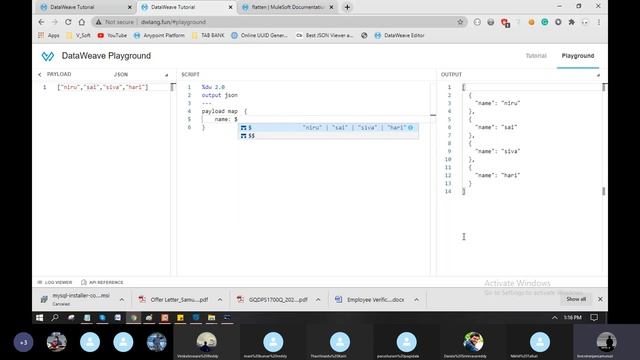Click the 'payload map {' script line
The image size is (640, 360).
pyautogui.click(x=224, y=111)
